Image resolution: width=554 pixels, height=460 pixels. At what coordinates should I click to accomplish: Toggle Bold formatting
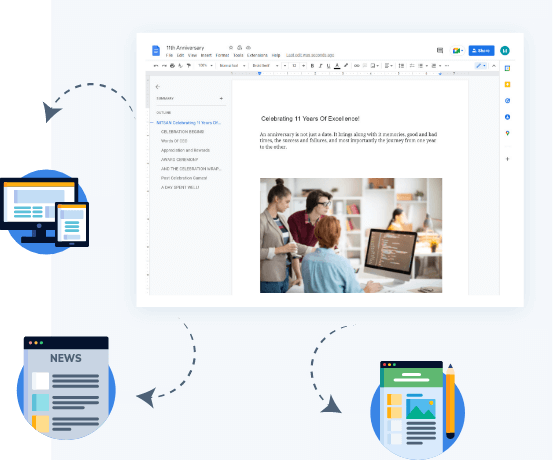click(312, 66)
